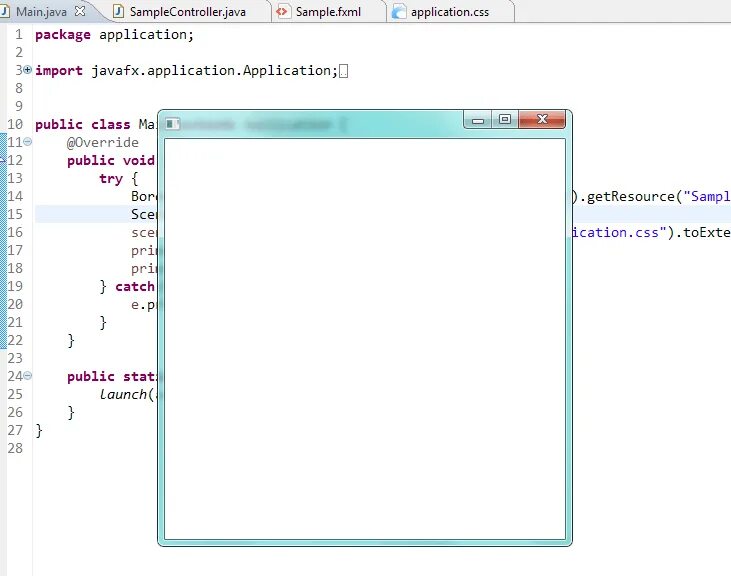Click line number 15 in the gutter
Screen dimensions: 731x576
(x=15, y=214)
